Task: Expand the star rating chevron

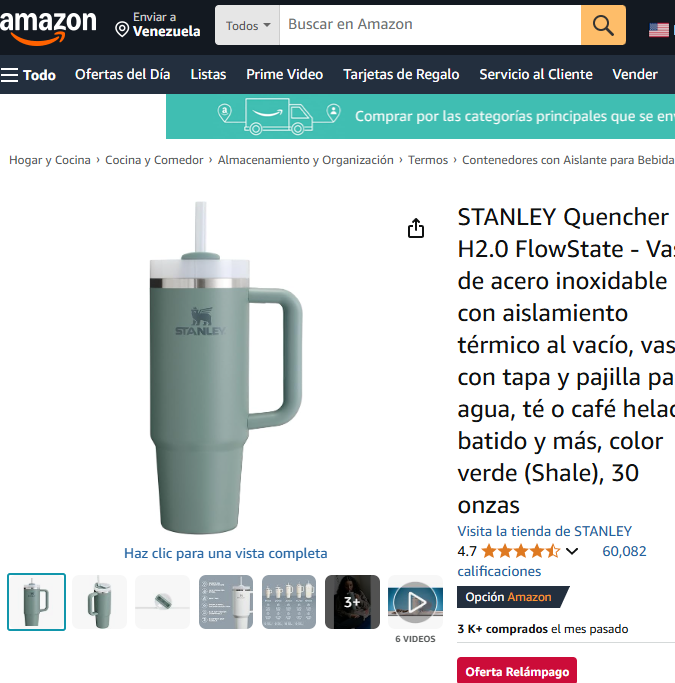Action: pos(572,551)
